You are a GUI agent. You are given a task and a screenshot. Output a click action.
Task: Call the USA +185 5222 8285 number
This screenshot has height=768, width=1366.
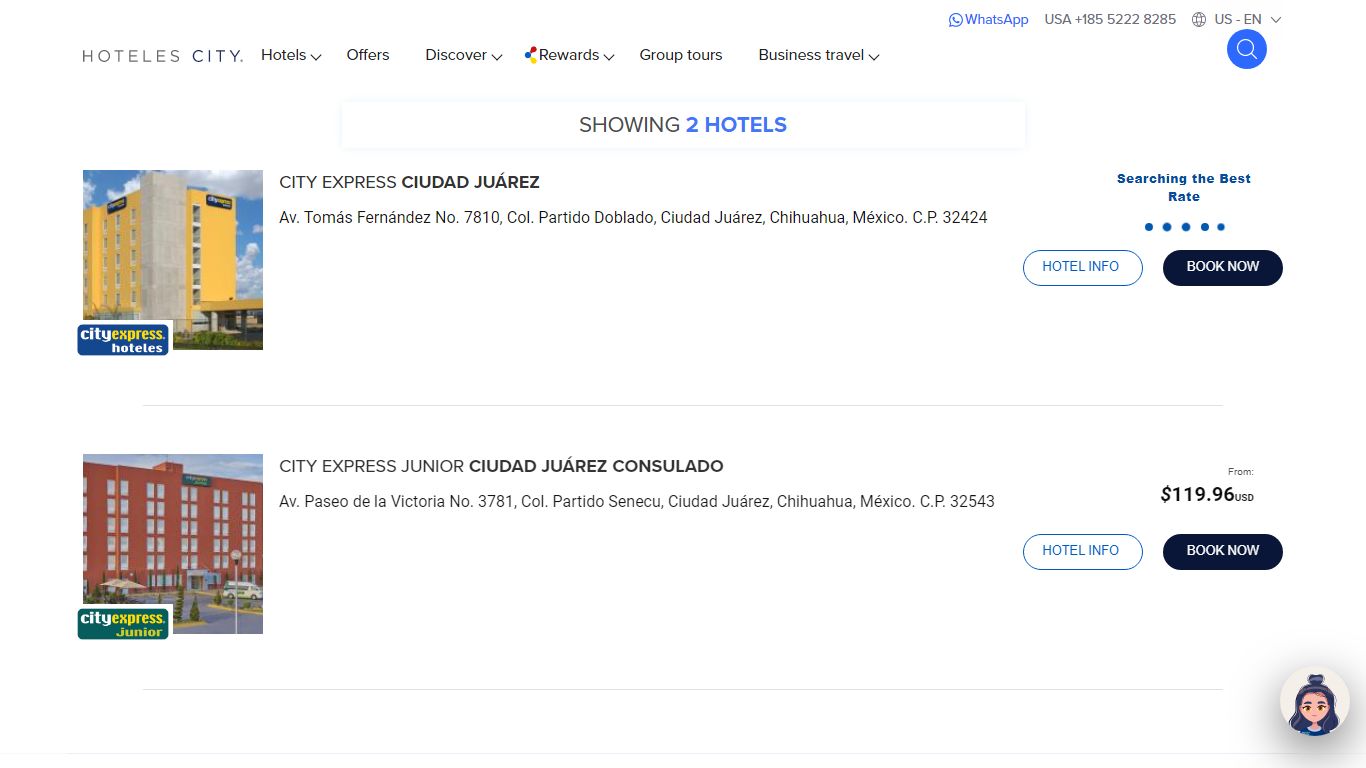(x=1110, y=20)
